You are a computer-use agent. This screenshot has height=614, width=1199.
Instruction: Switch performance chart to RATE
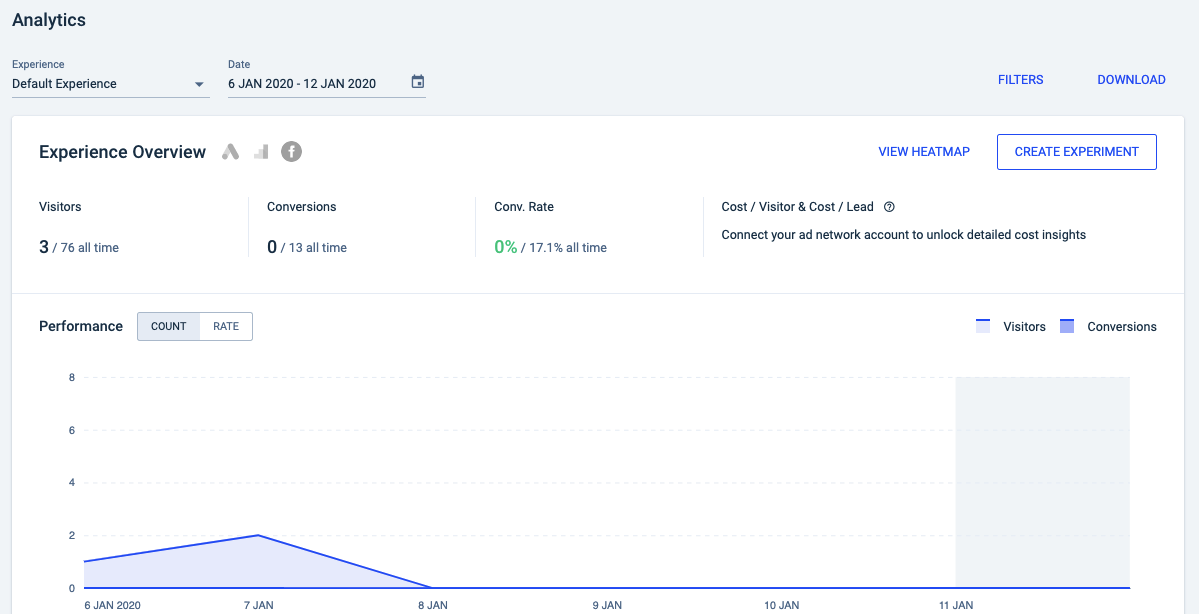(x=226, y=326)
